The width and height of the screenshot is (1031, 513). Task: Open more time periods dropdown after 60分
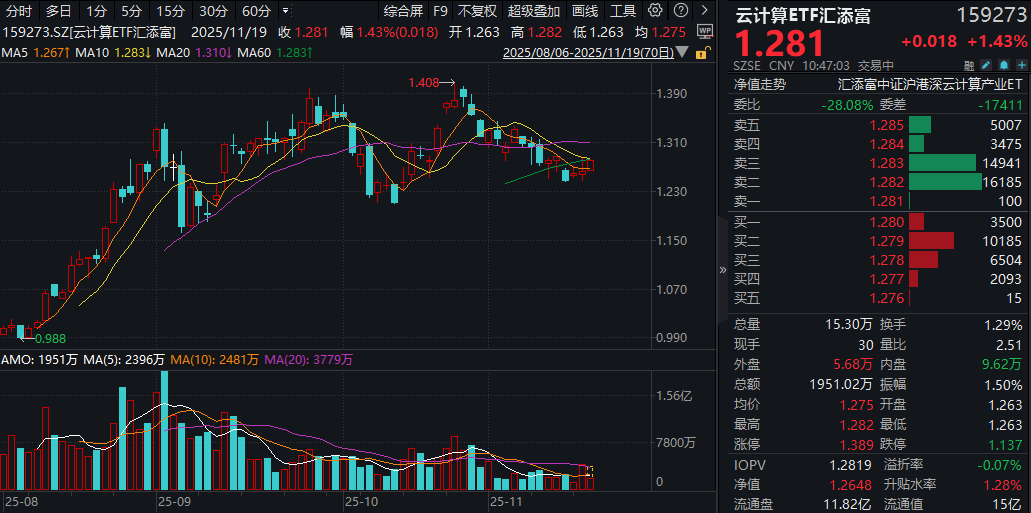click(287, 11)
